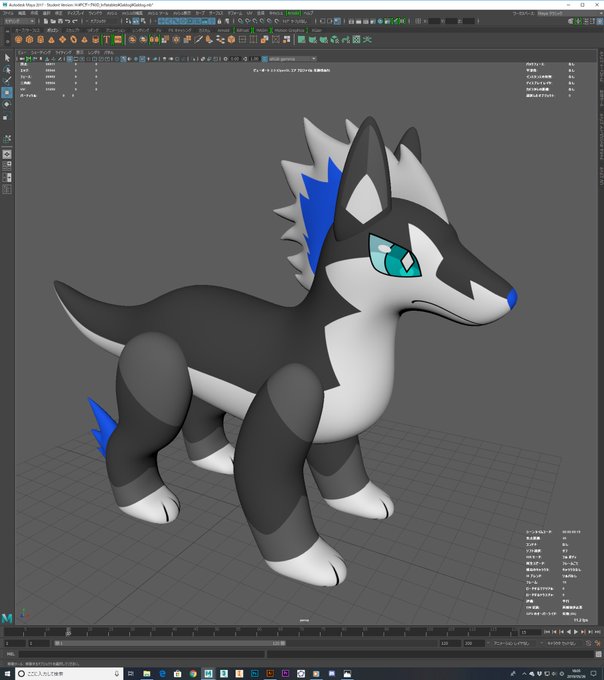This screenshot has width=604, height=680.
Task: Click the SVG tool icon next to the T icon
Action: [x=118, y=39]
